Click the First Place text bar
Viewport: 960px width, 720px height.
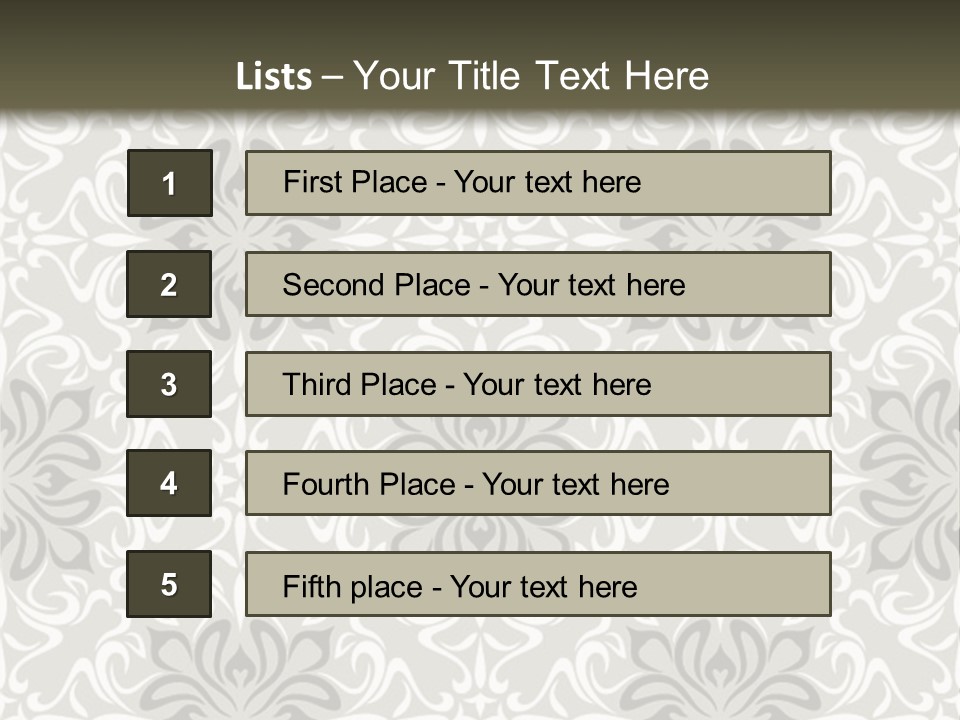[538, 183]
